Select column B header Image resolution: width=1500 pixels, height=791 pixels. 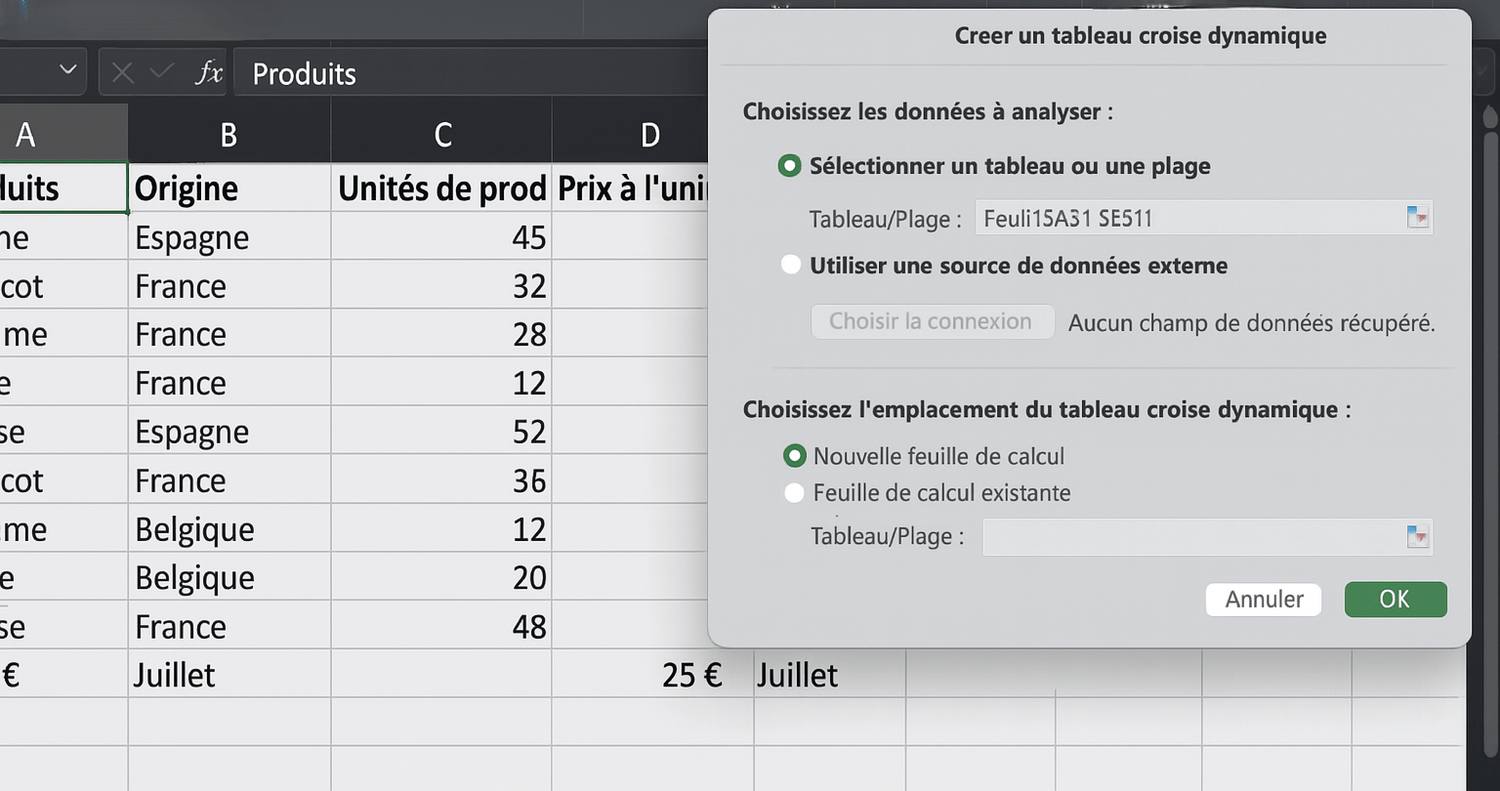point(229,134)
